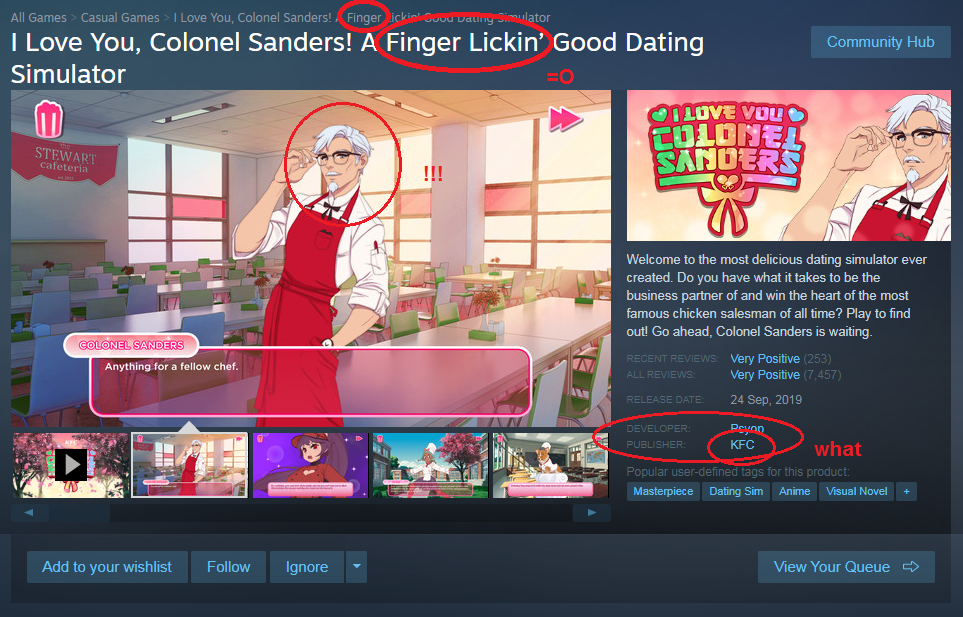The width and height of the screenshot is (963, 617).
Task: Click the thumbnail strip scrollbar handle
Action: click(x=80, y=513)
